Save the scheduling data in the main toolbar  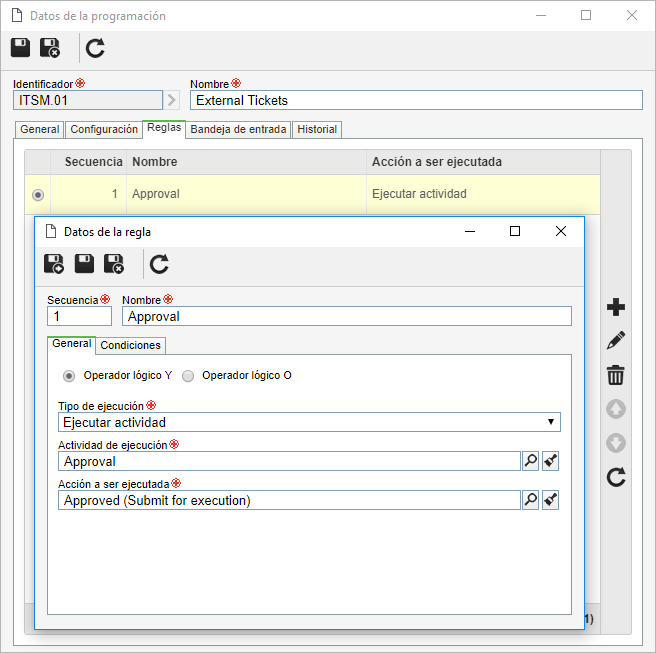point(20,48)
